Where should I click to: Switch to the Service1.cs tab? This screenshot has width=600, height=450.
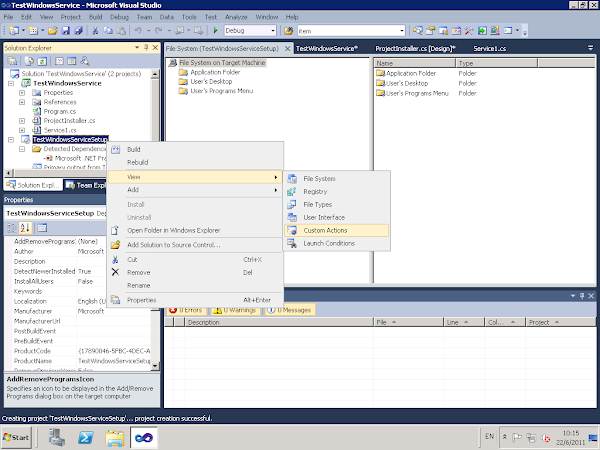coord(489,49)
